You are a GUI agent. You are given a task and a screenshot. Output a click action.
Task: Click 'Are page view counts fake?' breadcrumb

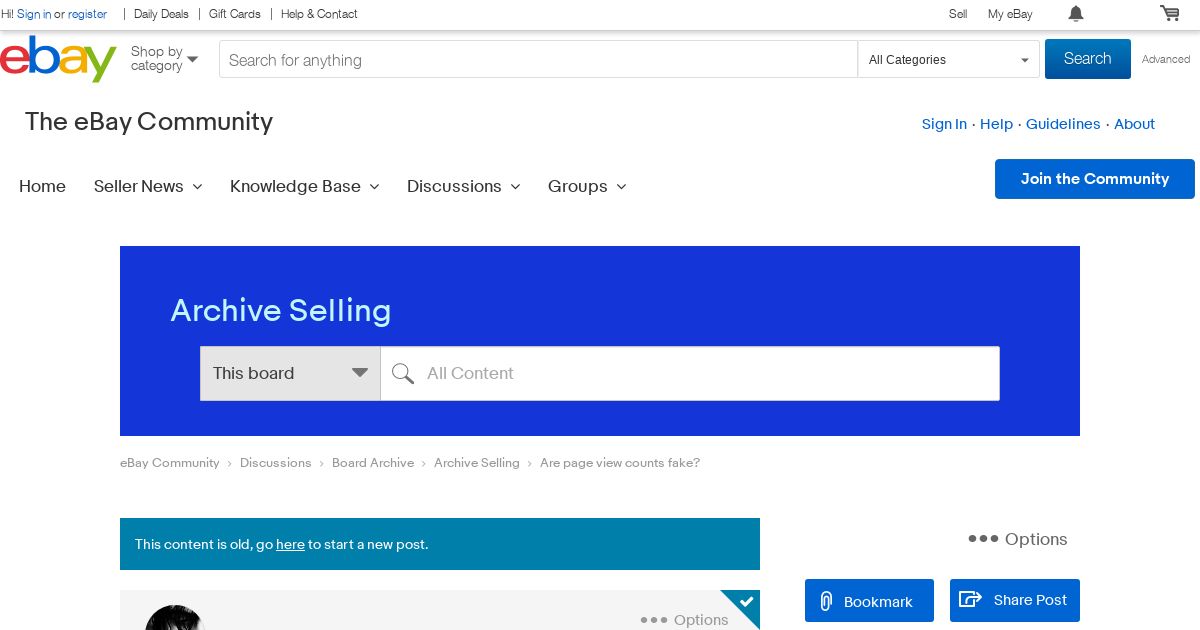coord(620,463)
